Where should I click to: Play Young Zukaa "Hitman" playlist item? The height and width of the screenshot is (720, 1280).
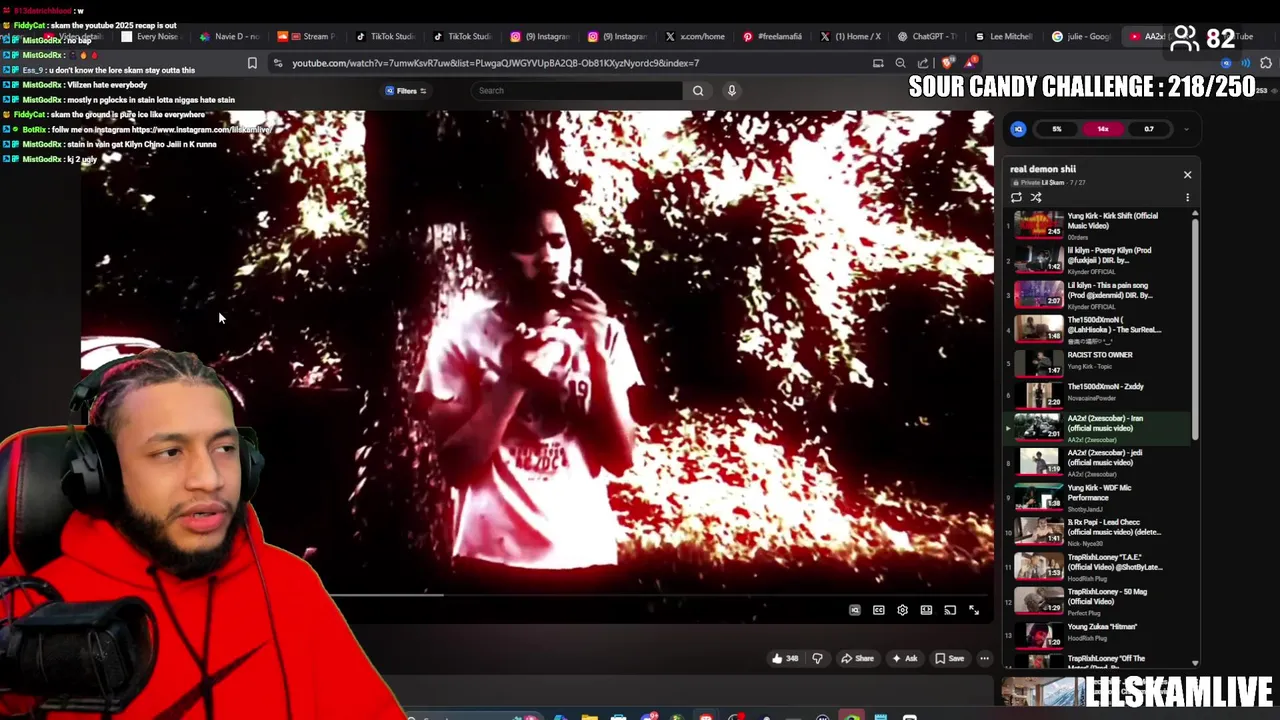(x=1098, y=635)
